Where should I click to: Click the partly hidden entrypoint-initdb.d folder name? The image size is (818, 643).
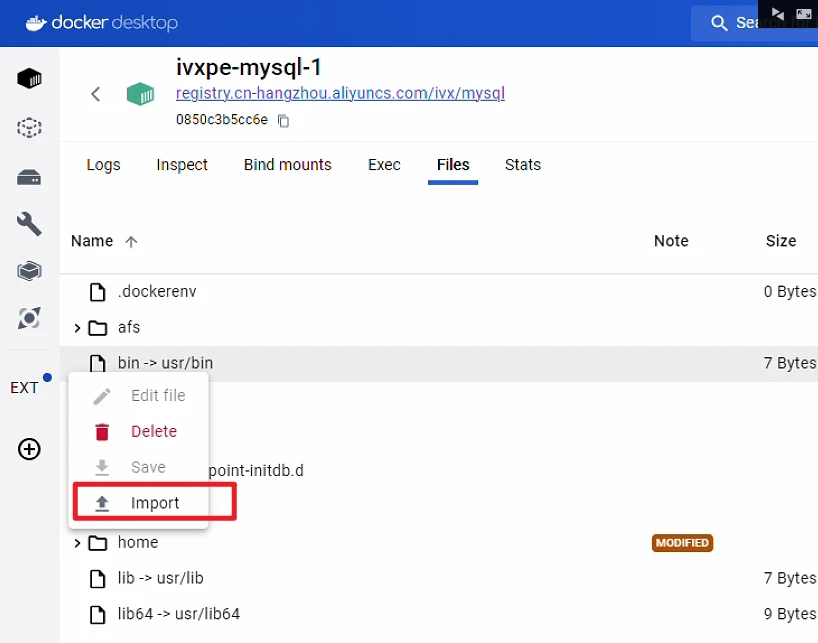coord(256,471)
